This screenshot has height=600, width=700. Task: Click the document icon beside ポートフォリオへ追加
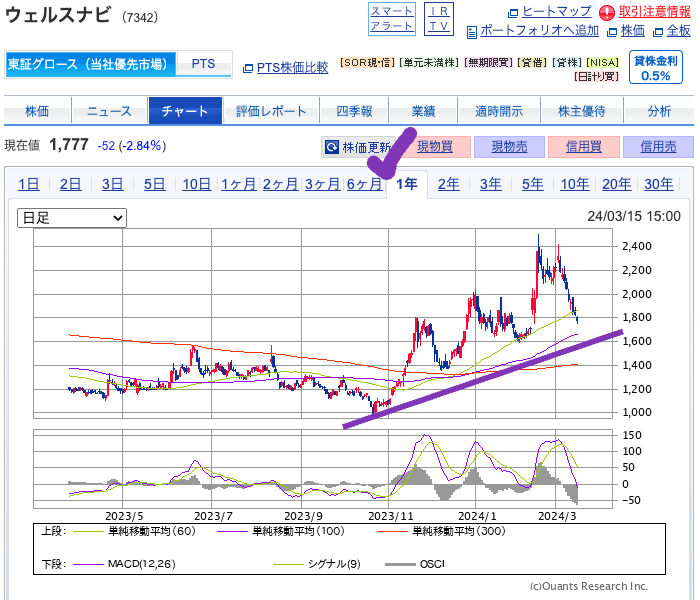pyautogui.click(x=472, y=32)
